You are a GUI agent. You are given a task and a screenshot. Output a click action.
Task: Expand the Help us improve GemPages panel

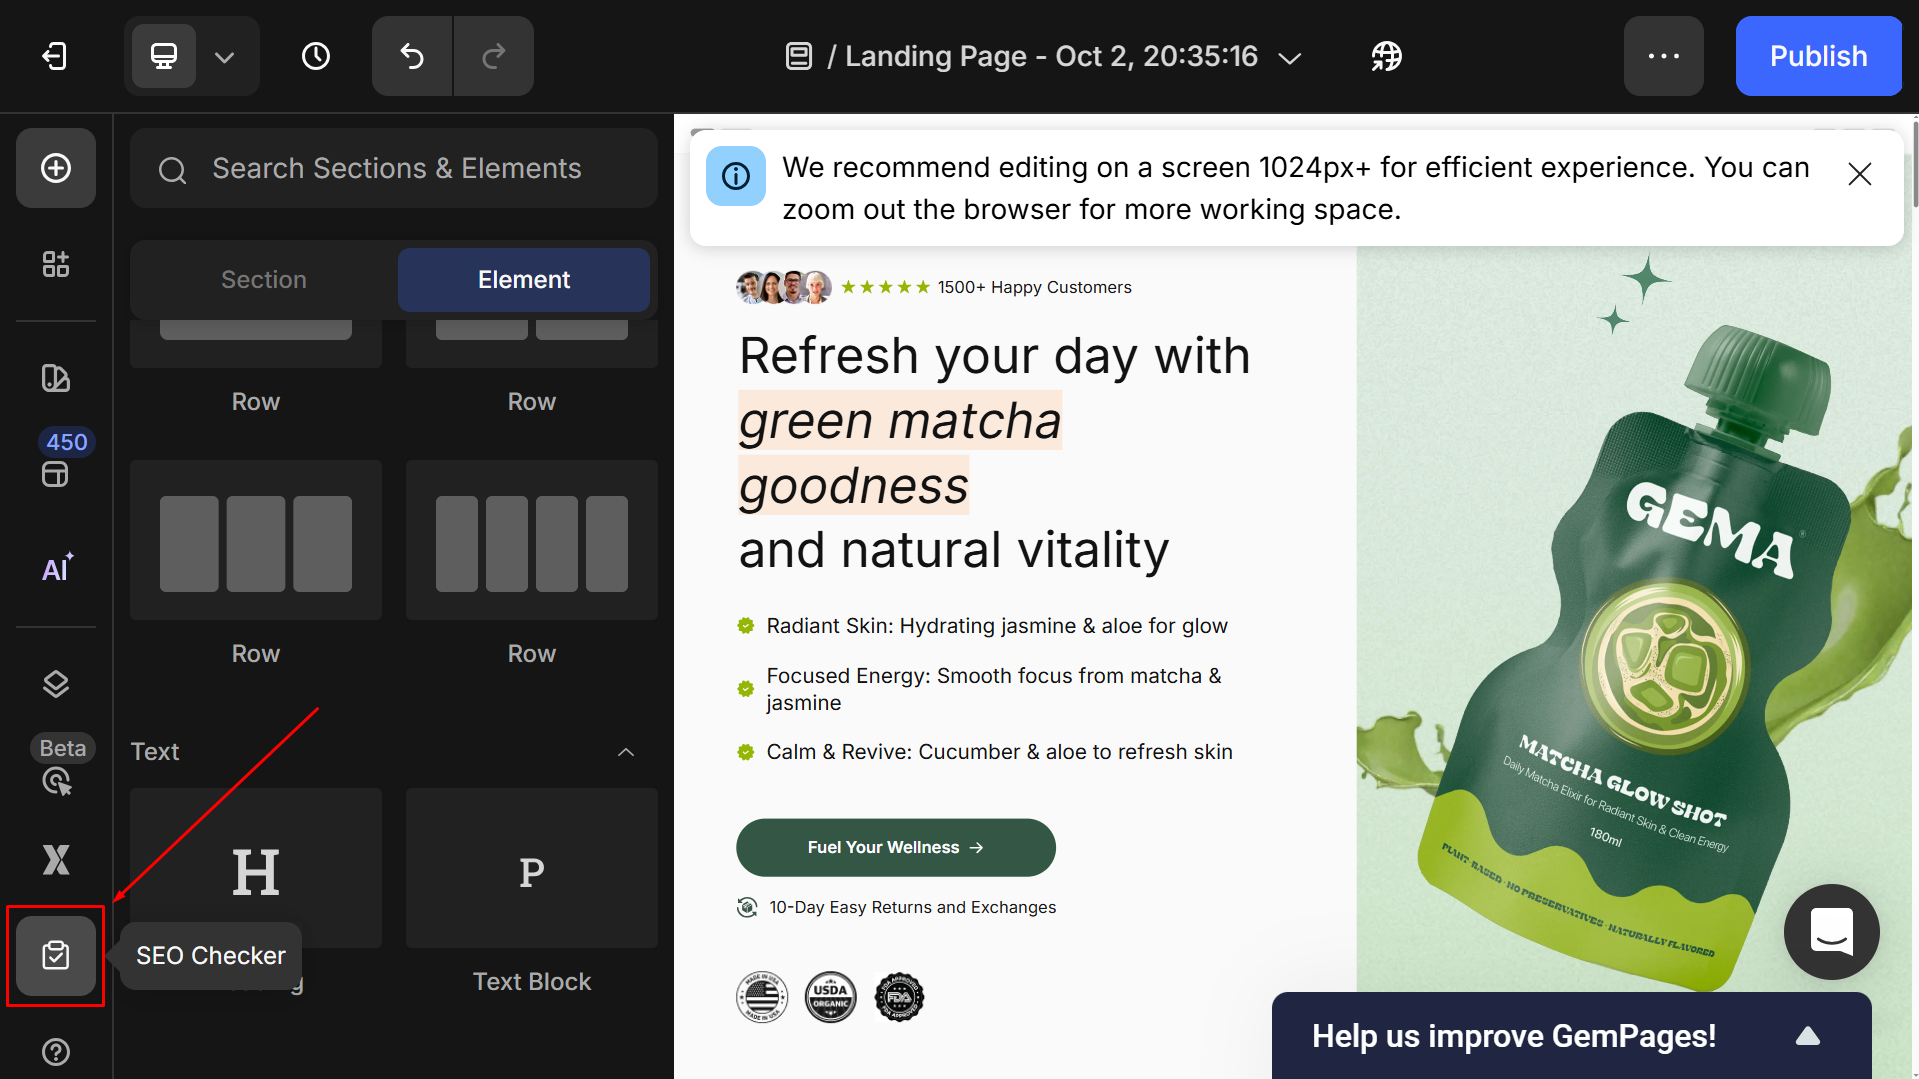coord(1807,1036)
